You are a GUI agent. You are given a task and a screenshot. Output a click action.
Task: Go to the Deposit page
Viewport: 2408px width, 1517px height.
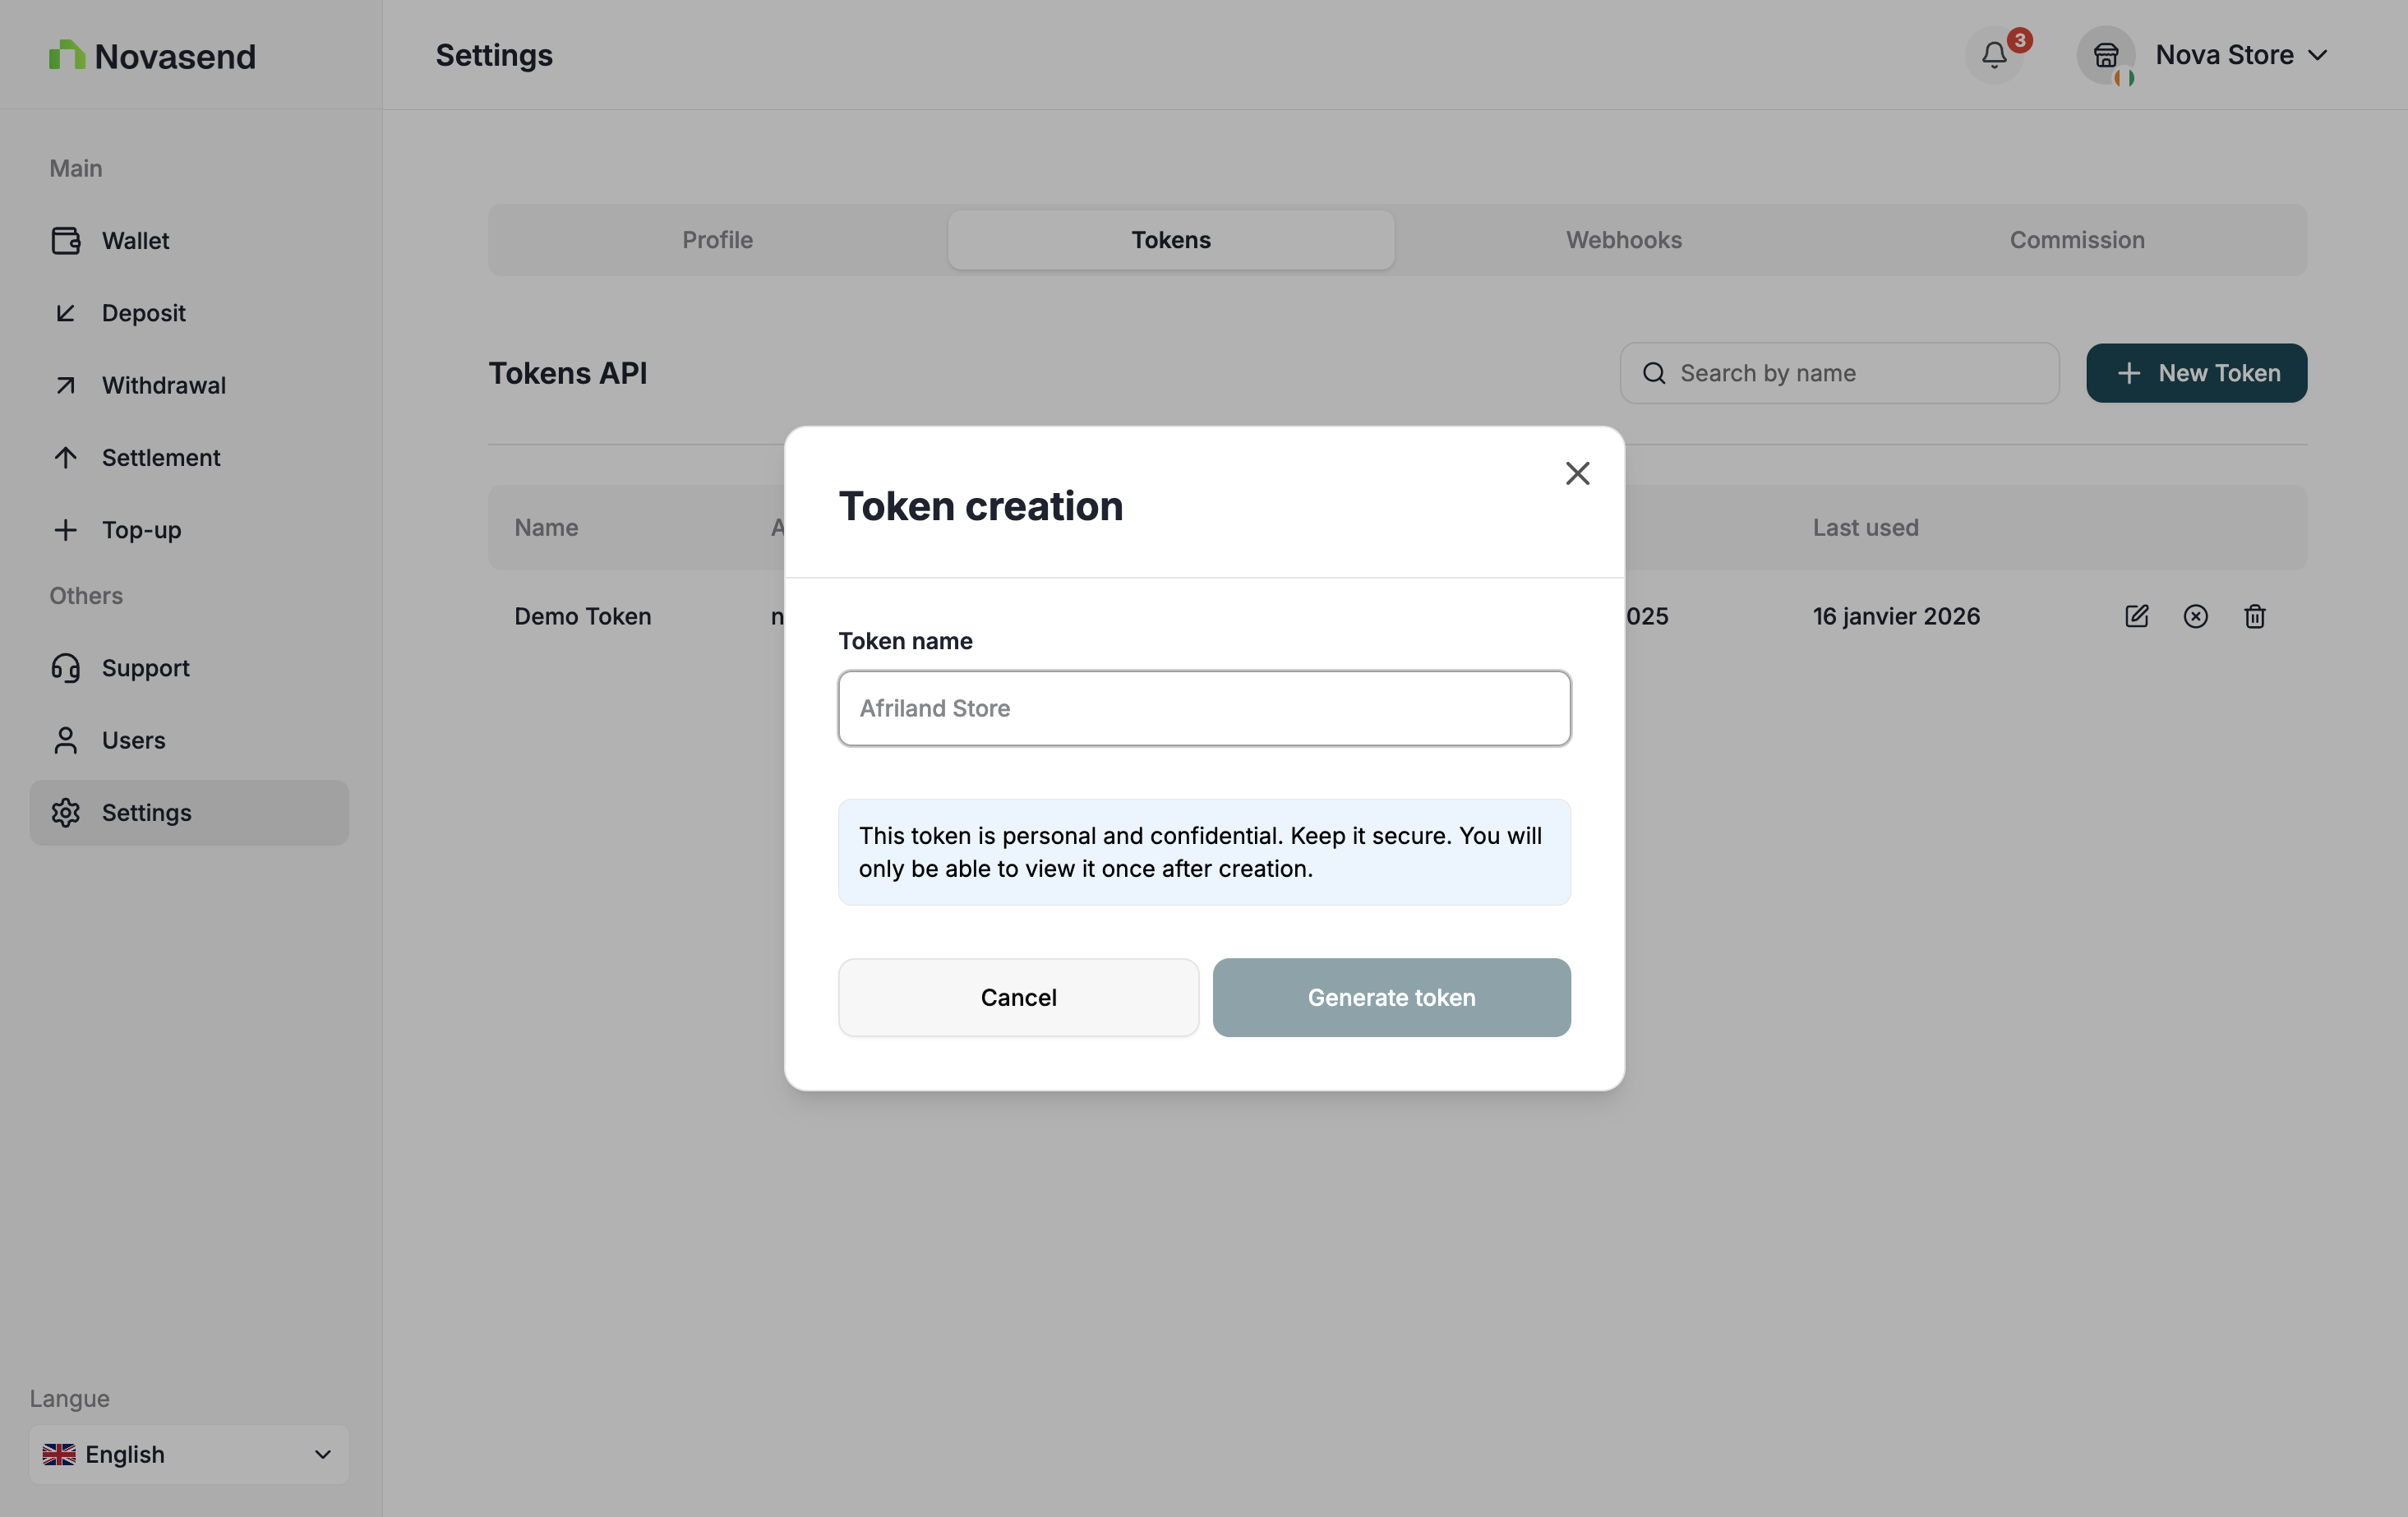point(143,313)
